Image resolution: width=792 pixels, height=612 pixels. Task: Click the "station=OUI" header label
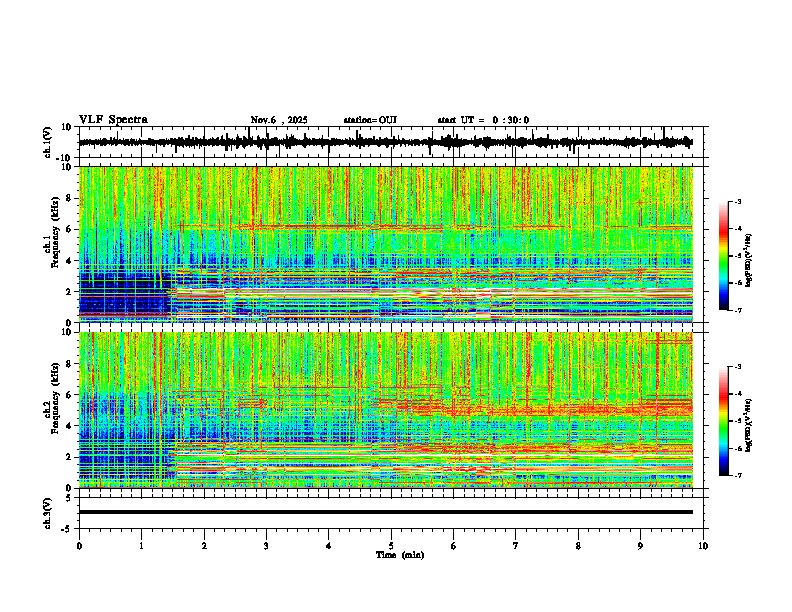click(x=370, y=120)
